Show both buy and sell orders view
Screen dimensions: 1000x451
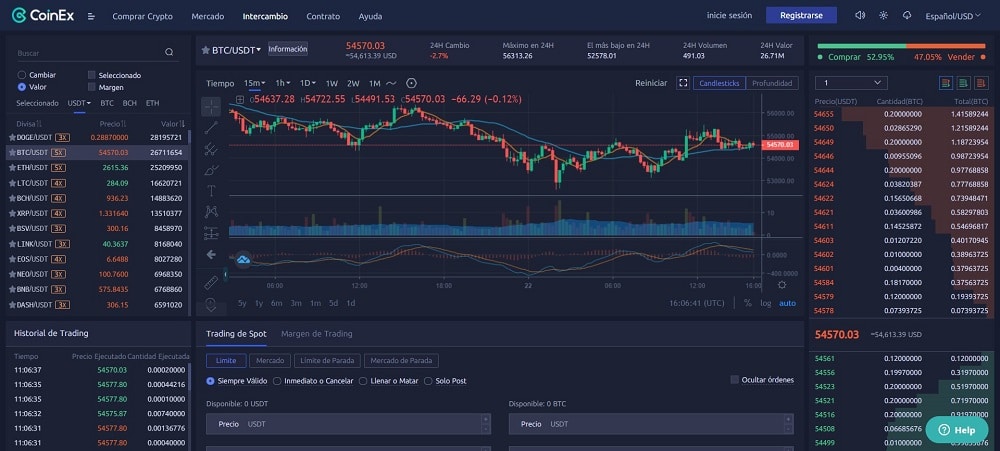coord(946,83)
